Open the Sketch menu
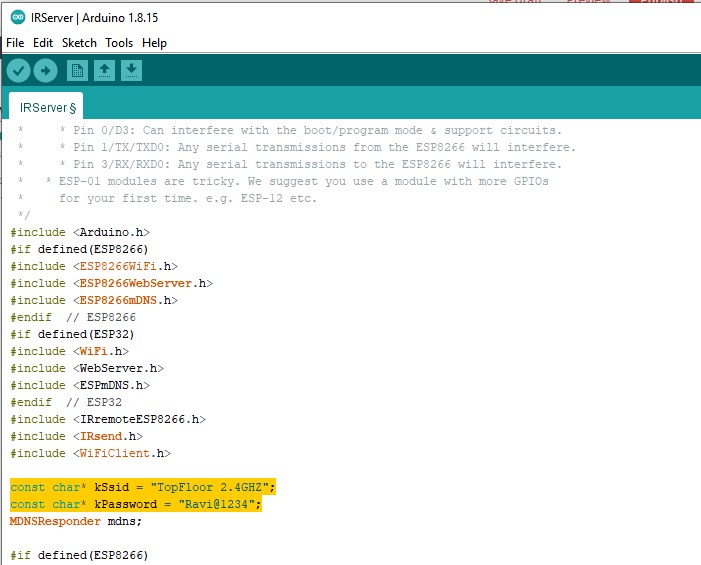The height and width of the screenshot is (565, 701). pyautogui.click(x=79, y=43)
